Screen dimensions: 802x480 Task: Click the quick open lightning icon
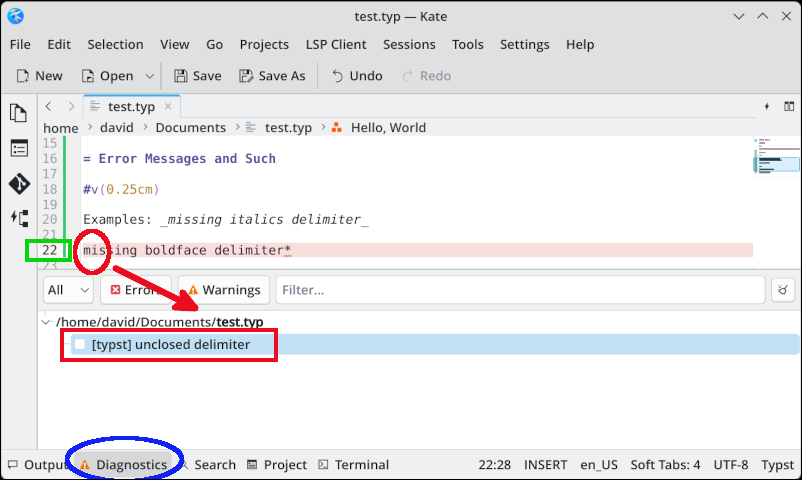click(766, 106)
